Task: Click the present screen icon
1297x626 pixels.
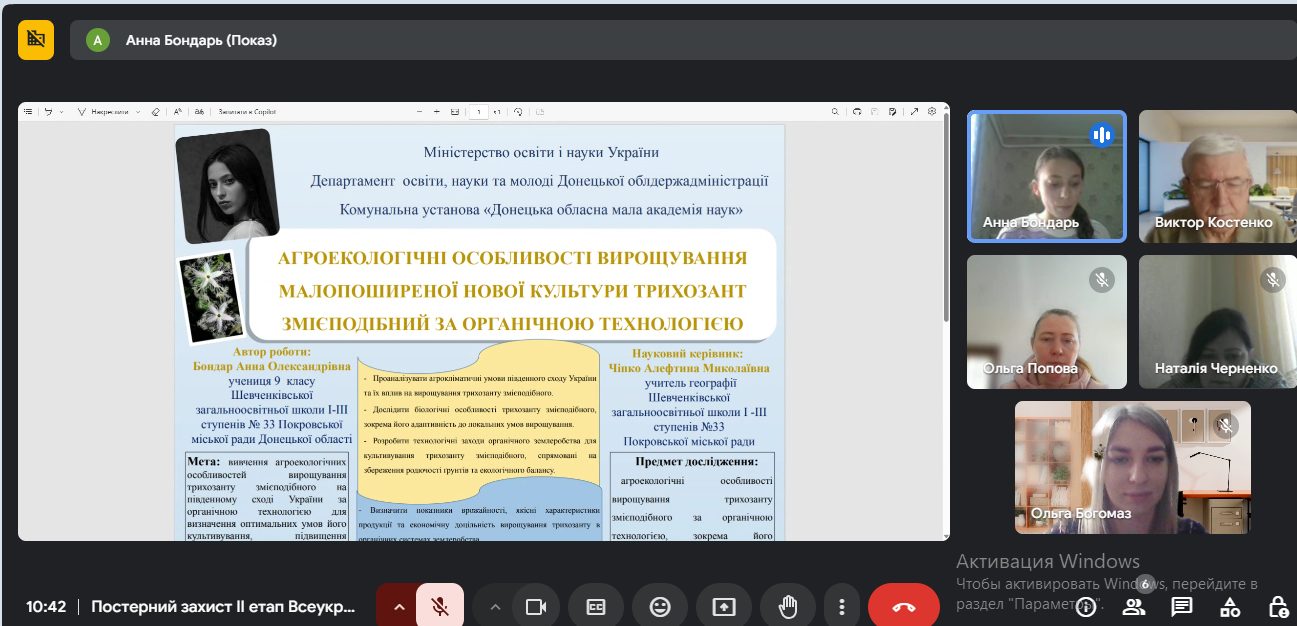Action: (x=723, y=606)
